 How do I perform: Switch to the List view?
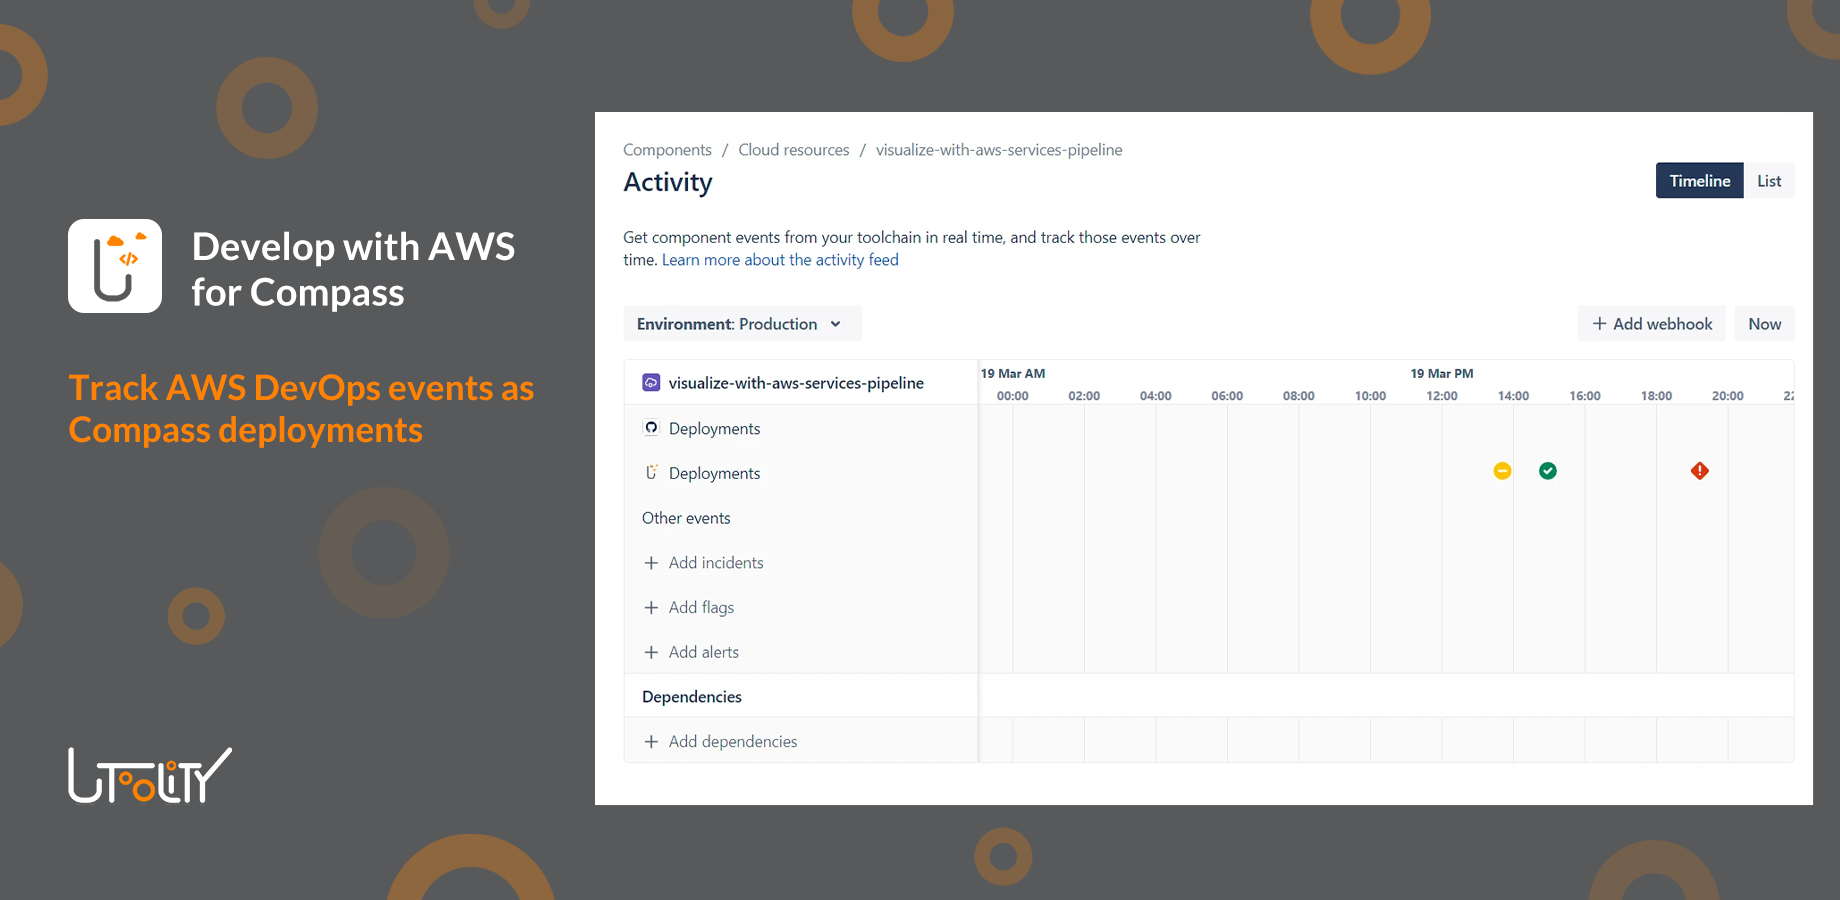tap(1768, 180)
